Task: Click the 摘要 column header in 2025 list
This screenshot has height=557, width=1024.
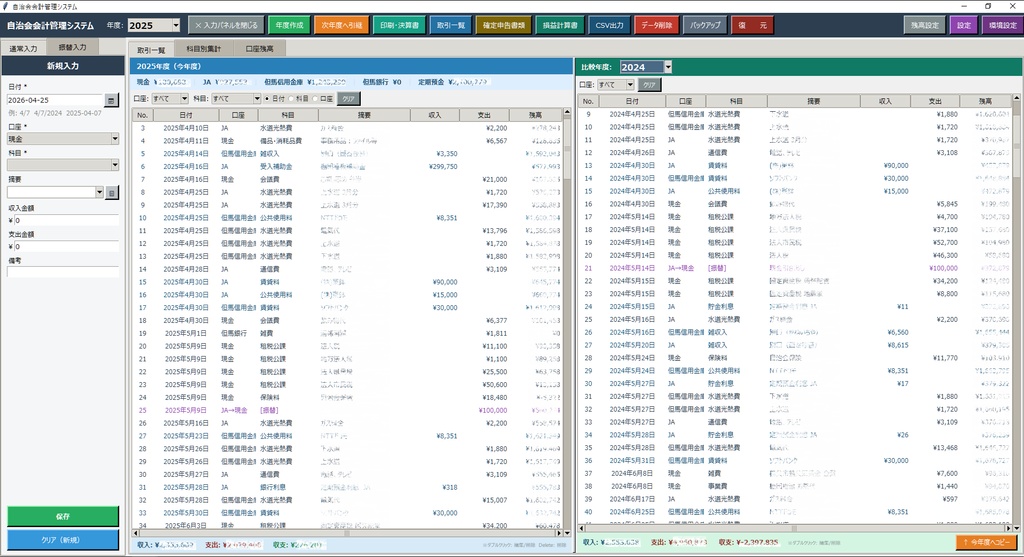Action: click(364, 115)
